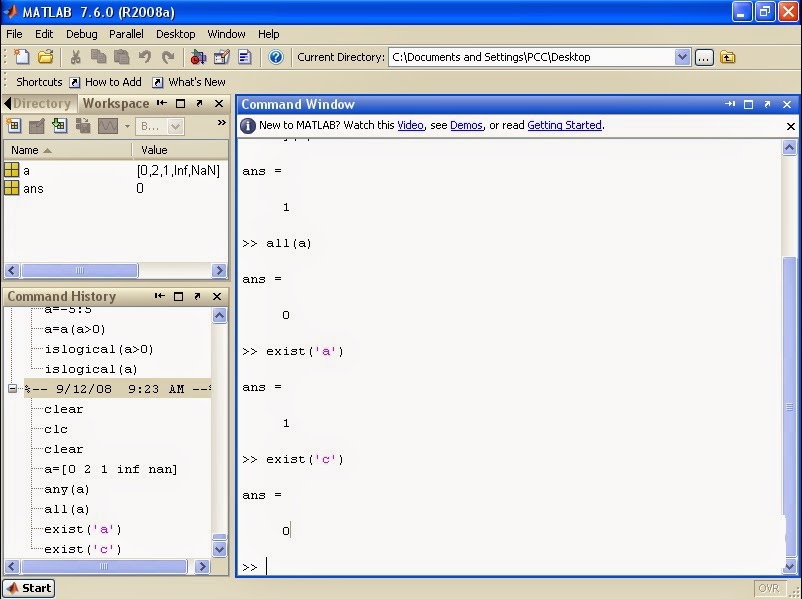The width and height of the screenshot is (802, 599).
Task: Open the Edit menu
Action: [44, 34]
